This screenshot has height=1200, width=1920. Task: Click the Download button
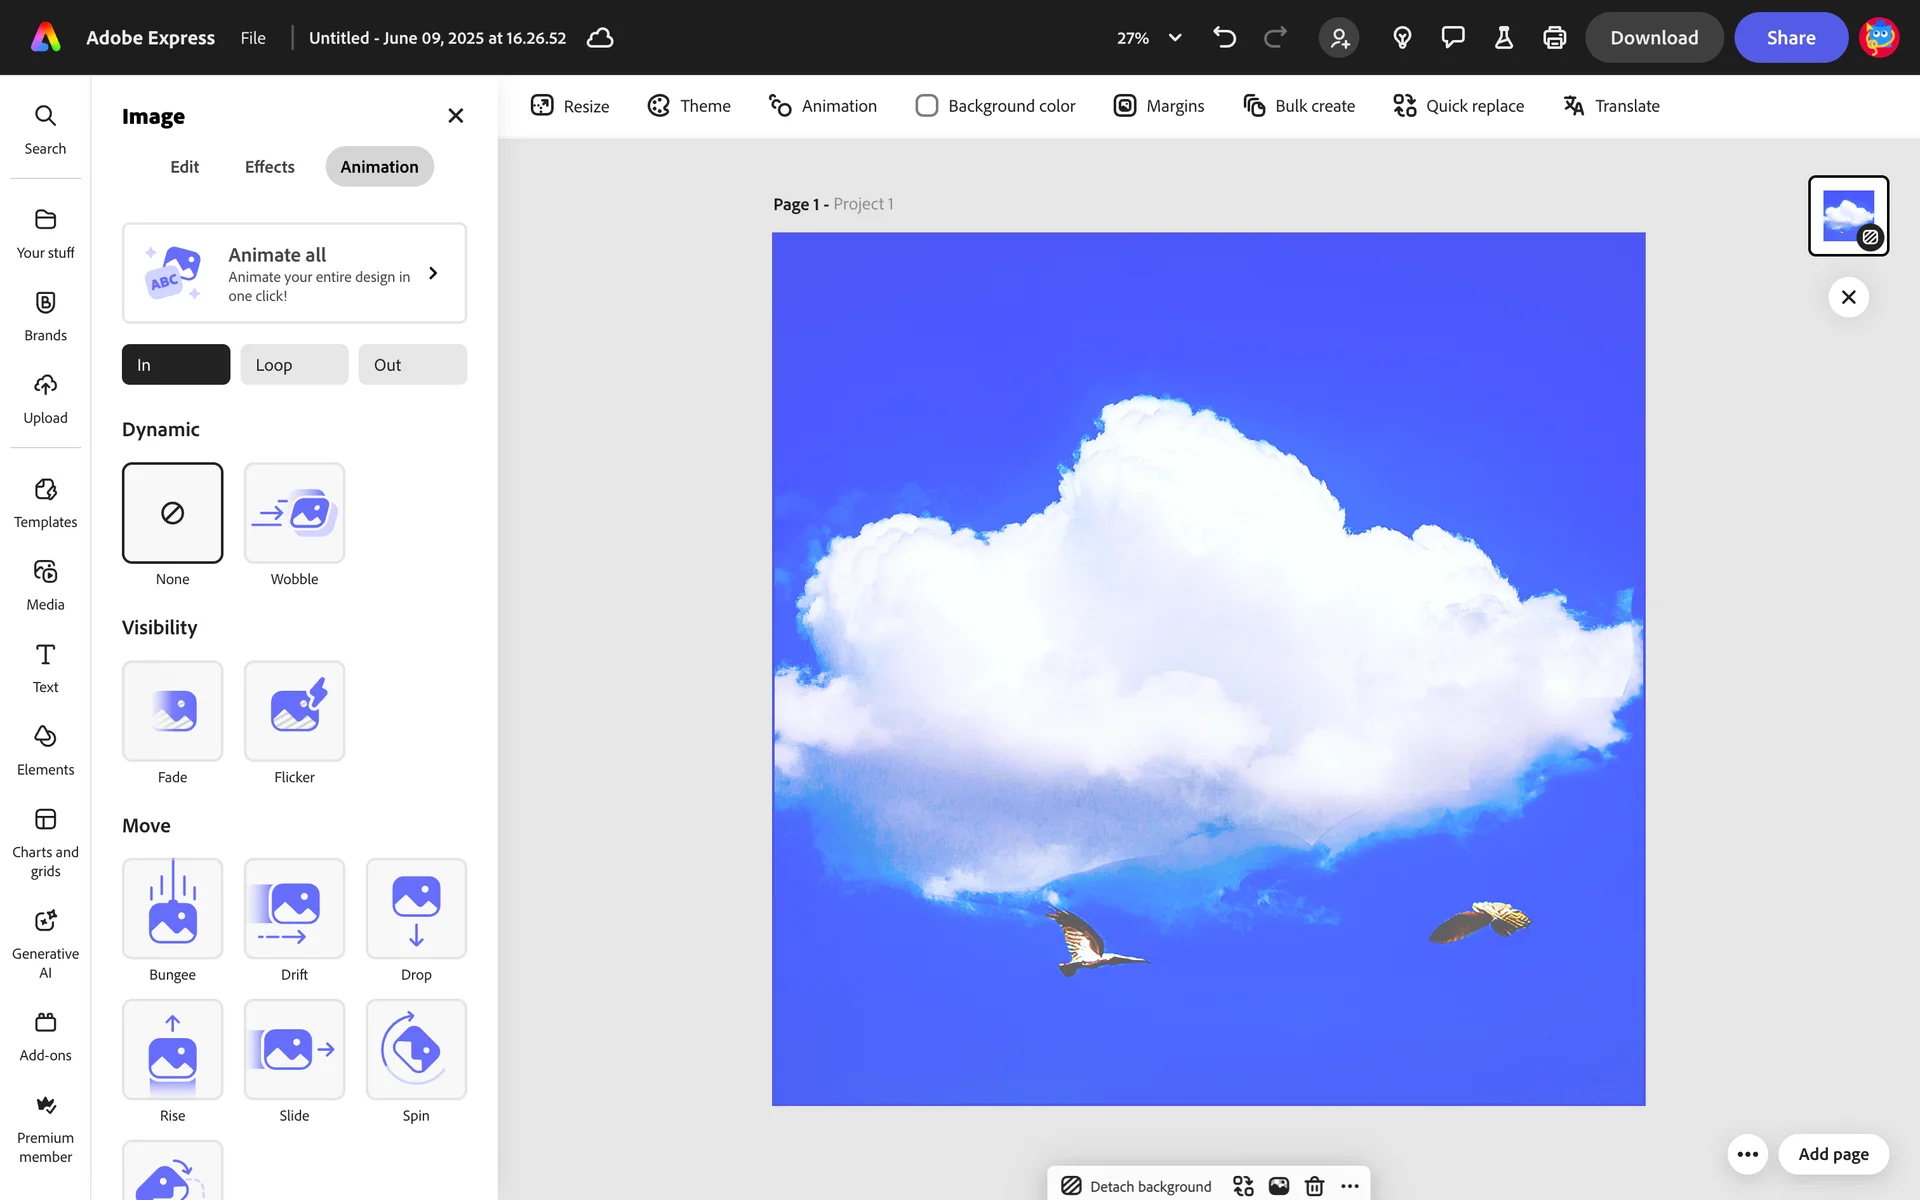[x=1653, y=38]
